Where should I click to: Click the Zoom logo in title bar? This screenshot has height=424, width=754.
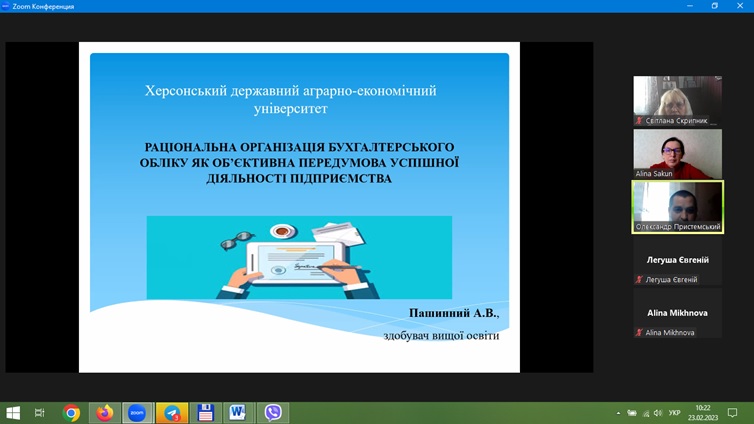click(x=5, y=6)
